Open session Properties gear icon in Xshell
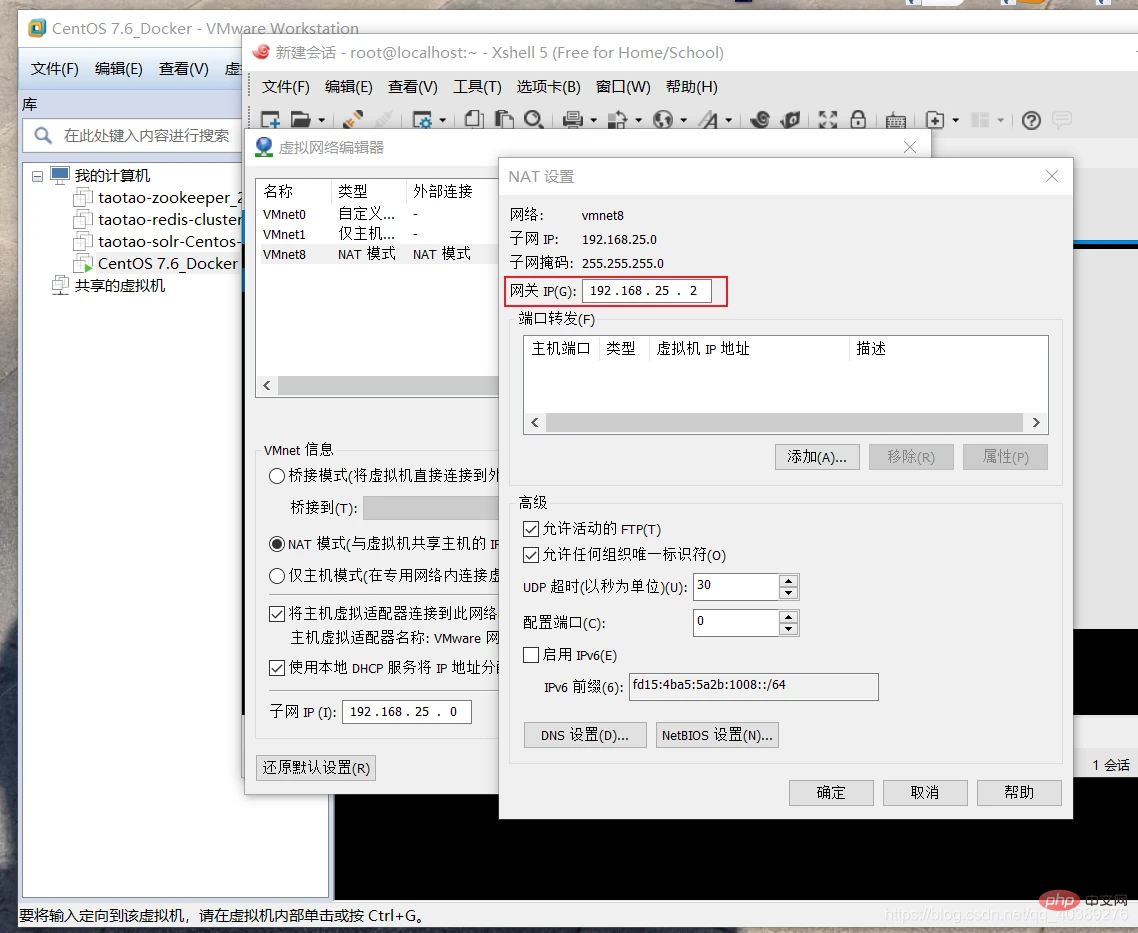This screenshot has height=933, width=1138. click(422, 120)
